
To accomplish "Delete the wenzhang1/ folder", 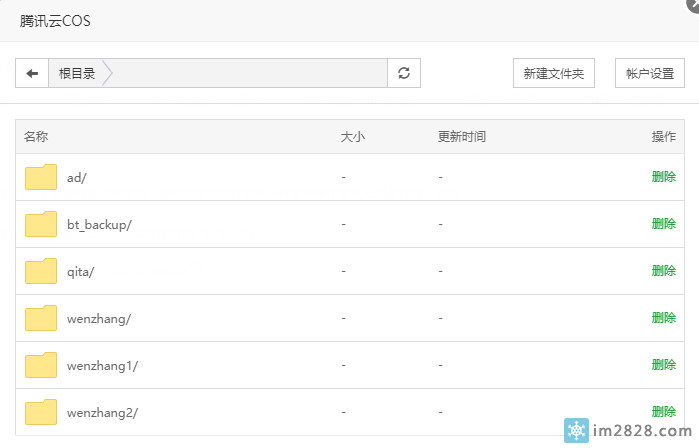I will point(664,365).
